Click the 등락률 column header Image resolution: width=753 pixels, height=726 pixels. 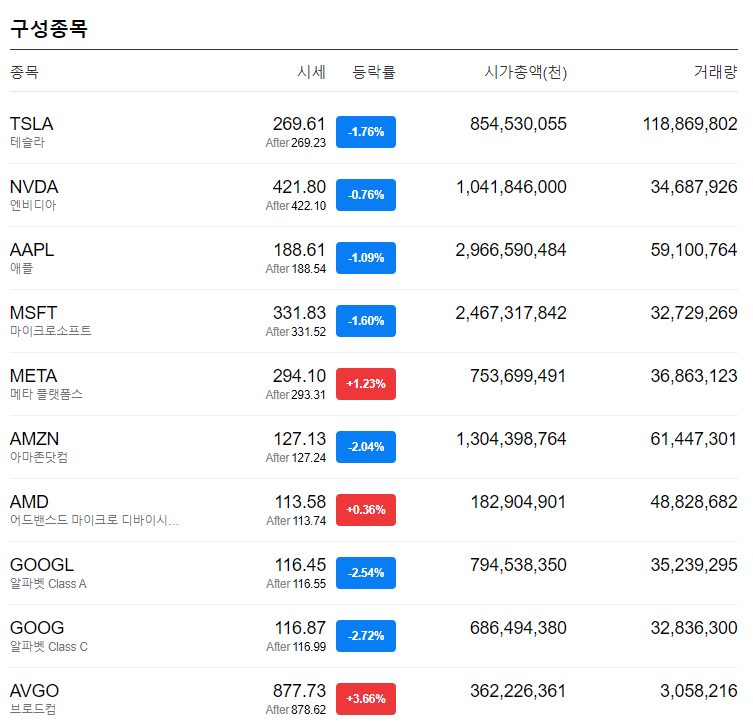[374, 72]
